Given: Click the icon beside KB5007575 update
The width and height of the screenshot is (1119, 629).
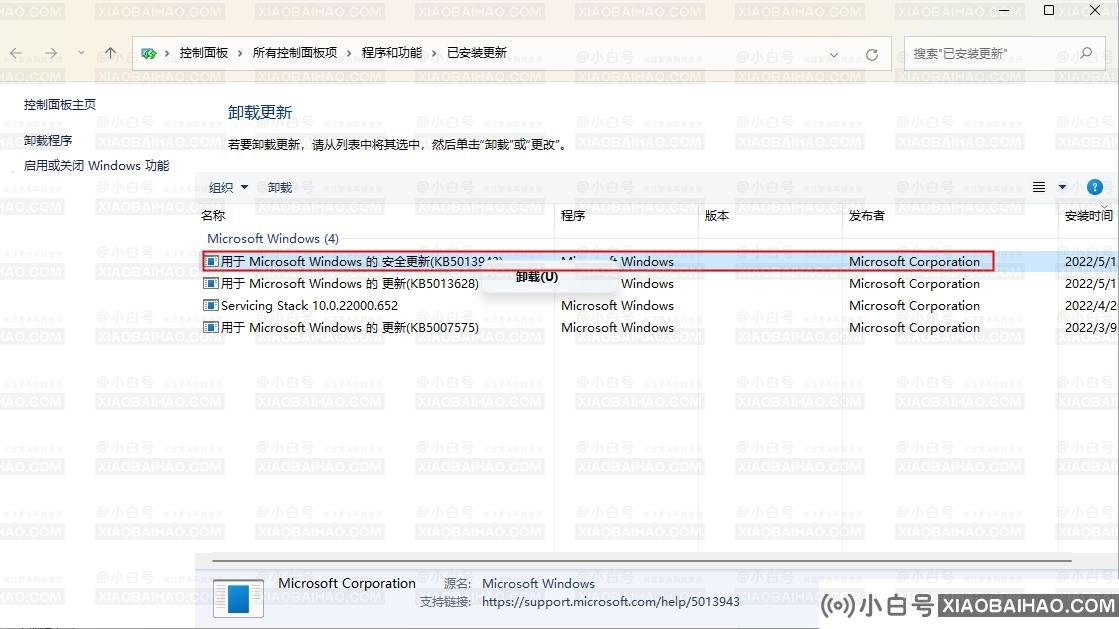Looking at the screenshot, I should pos(211,328).
